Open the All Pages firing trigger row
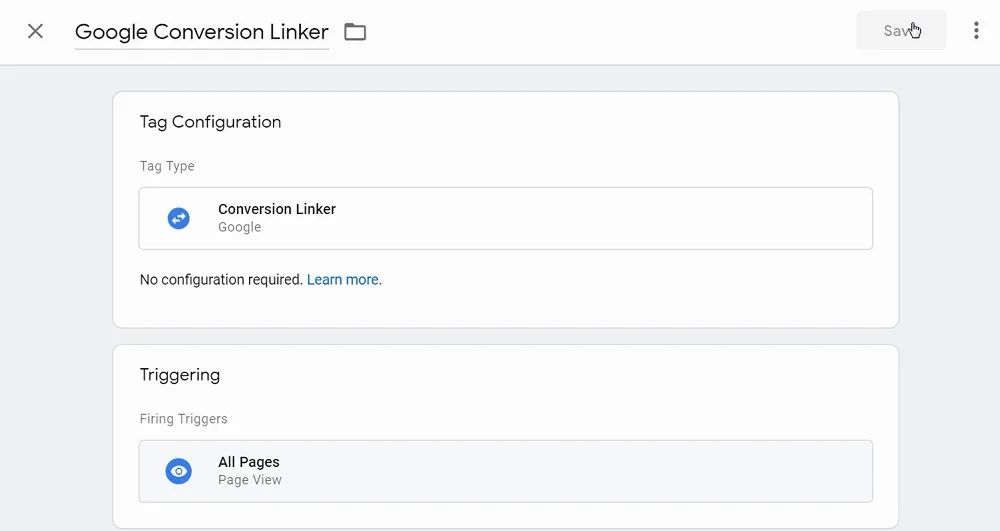The width and height of the screenshot is (1000, 531). [x=505, y=471]
